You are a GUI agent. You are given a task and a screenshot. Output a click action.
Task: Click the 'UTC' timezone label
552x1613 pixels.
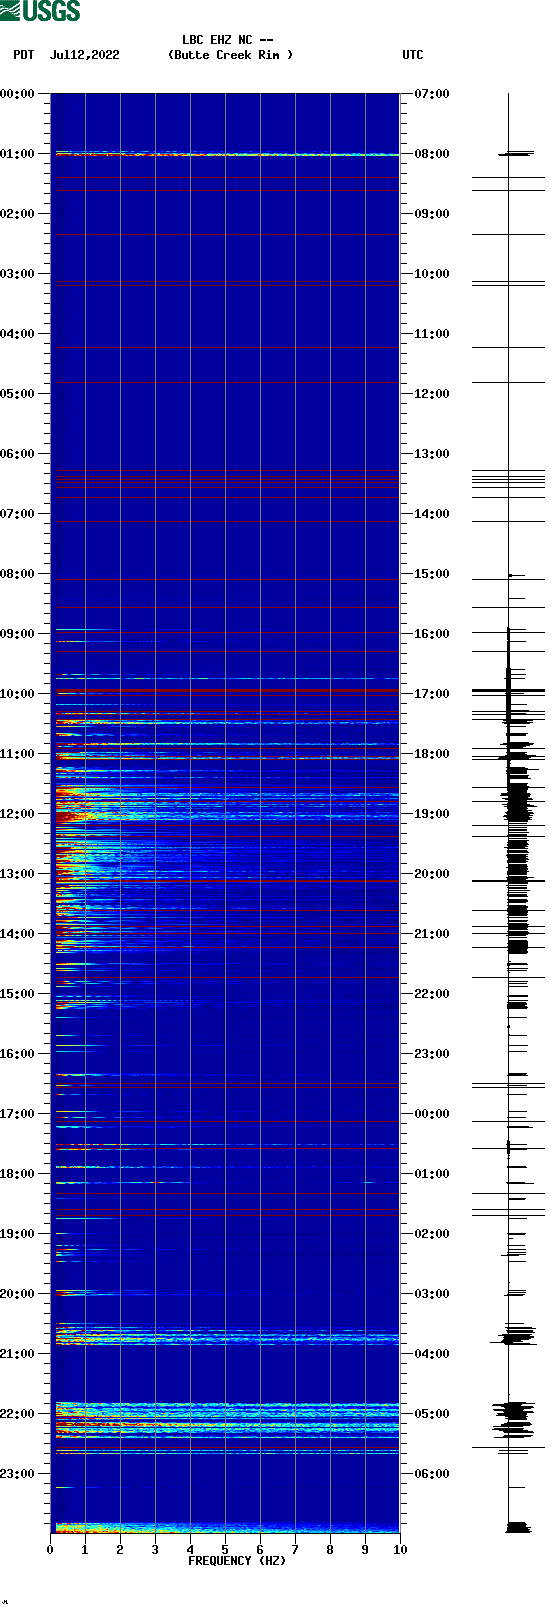(413, 55)
